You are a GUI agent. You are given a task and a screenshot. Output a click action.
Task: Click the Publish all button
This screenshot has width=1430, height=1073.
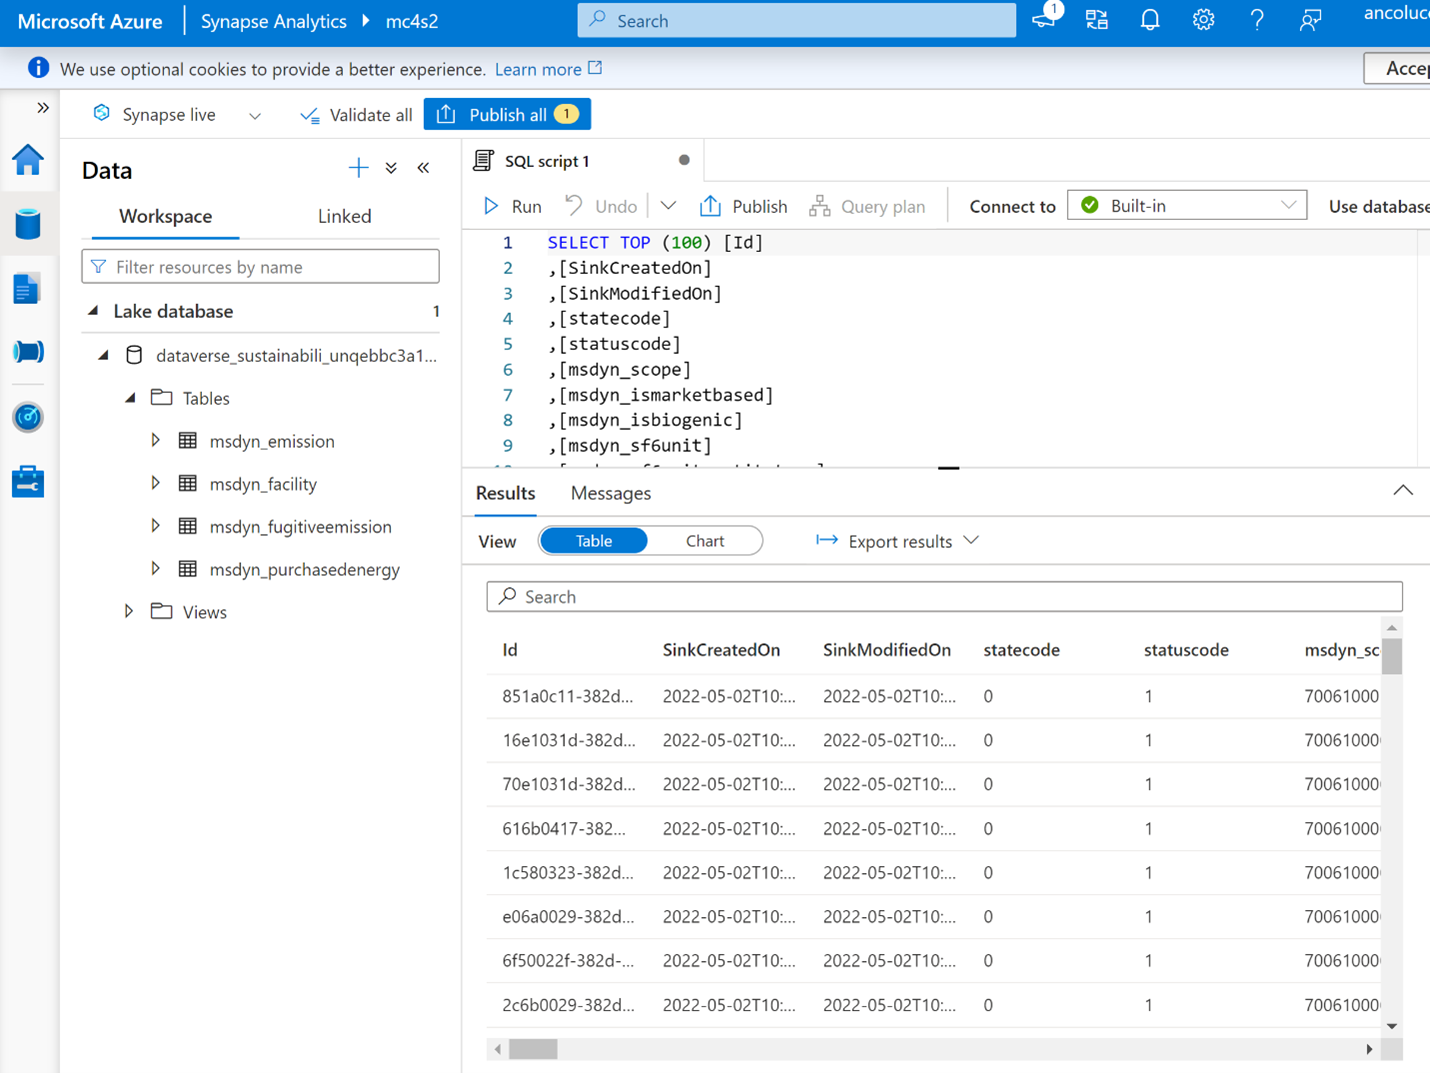tap(507, 115)
